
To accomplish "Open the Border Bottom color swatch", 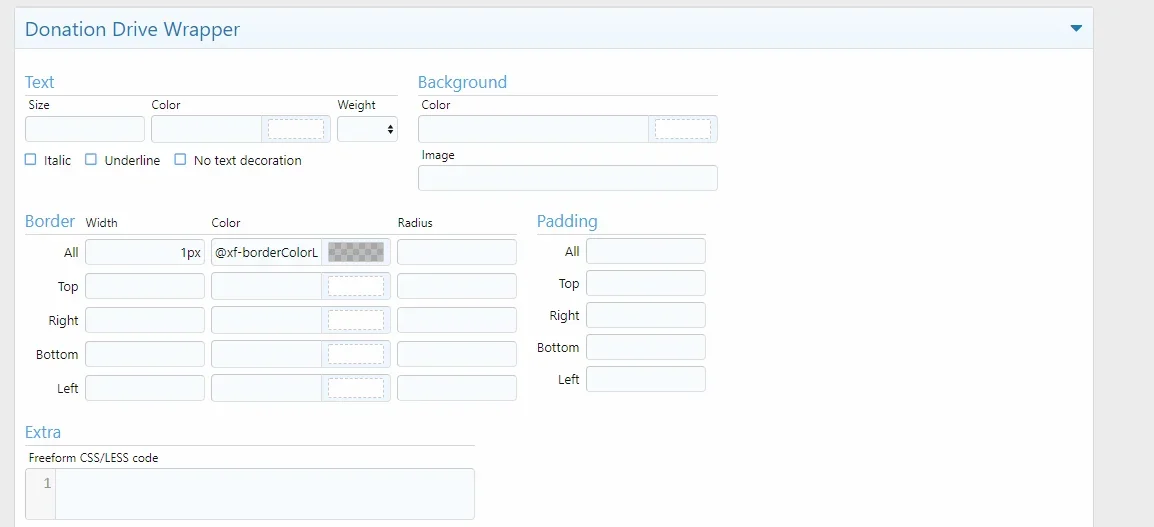I will (x=356, y=354).
